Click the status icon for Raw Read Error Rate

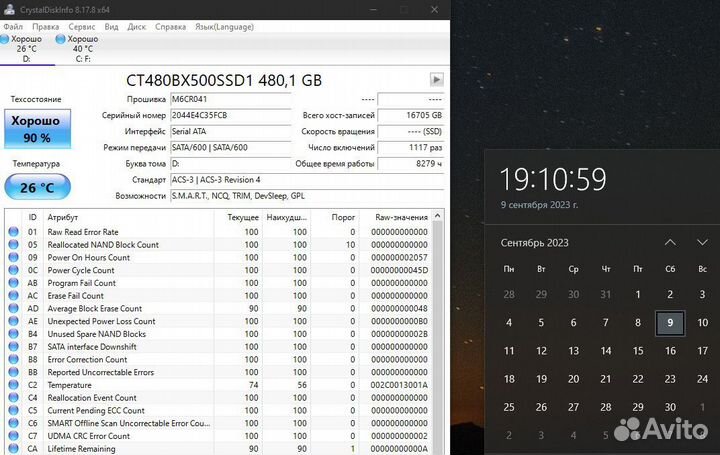pyautogui.click(x=13, y=232)
